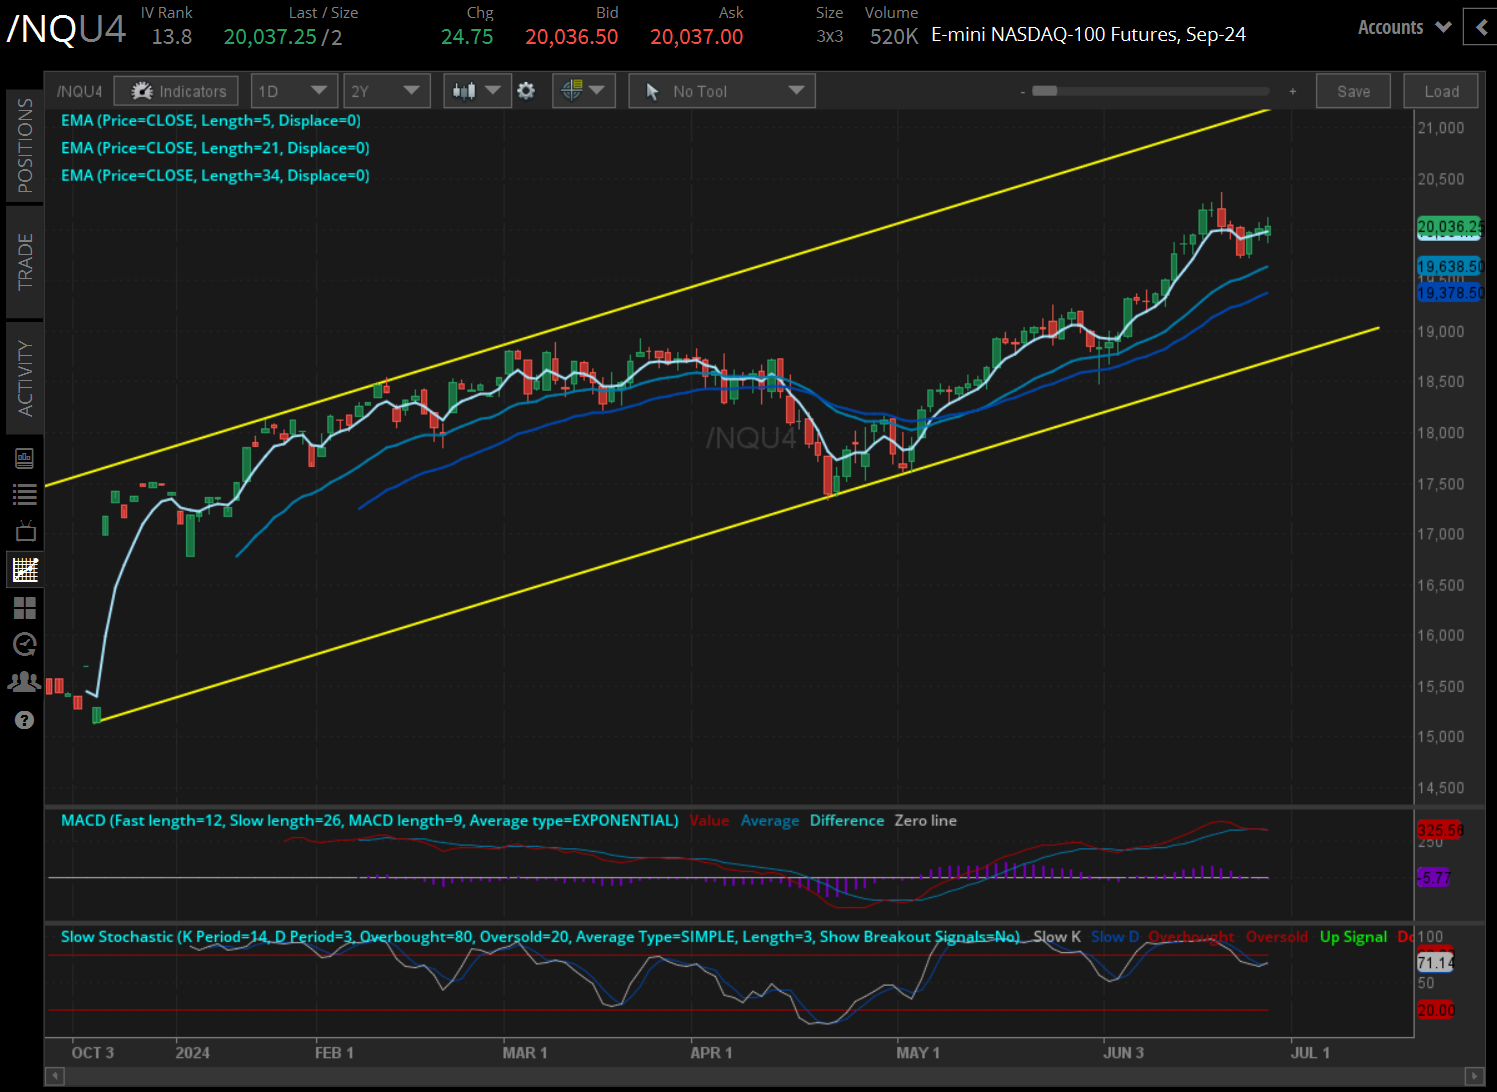
Task: Open the candlestick chart type dropdown
Action: click(477, 91)
